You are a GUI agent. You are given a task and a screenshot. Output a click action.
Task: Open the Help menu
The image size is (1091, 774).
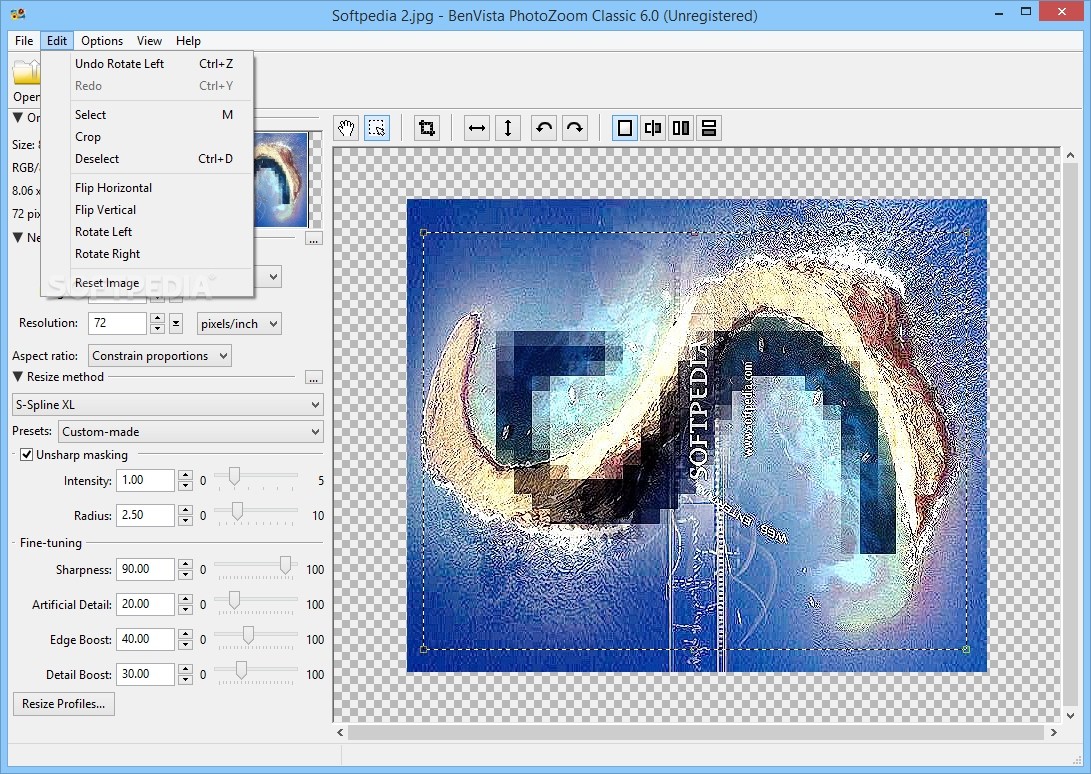188,40
